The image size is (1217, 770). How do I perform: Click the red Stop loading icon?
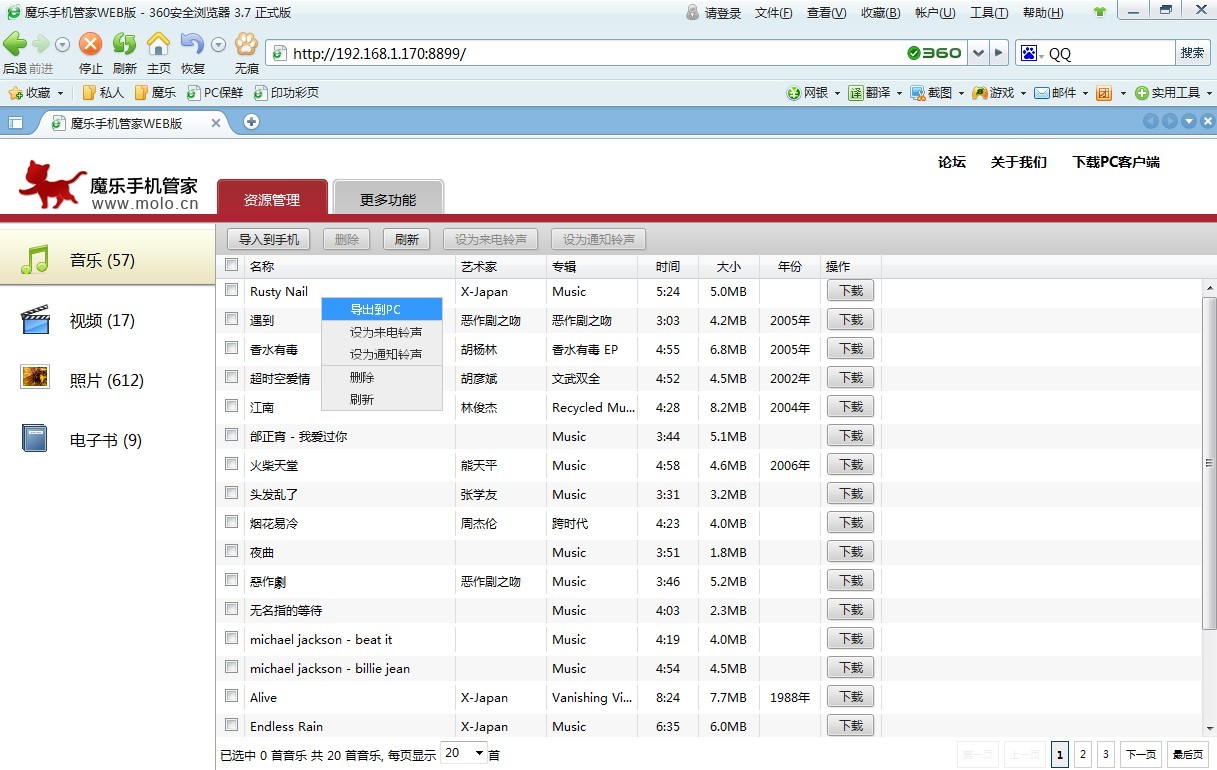click(x=91, y=44)
